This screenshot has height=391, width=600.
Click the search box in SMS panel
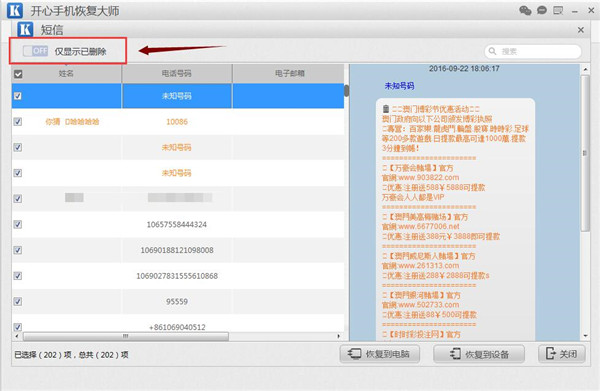click(x=533, y=51)
